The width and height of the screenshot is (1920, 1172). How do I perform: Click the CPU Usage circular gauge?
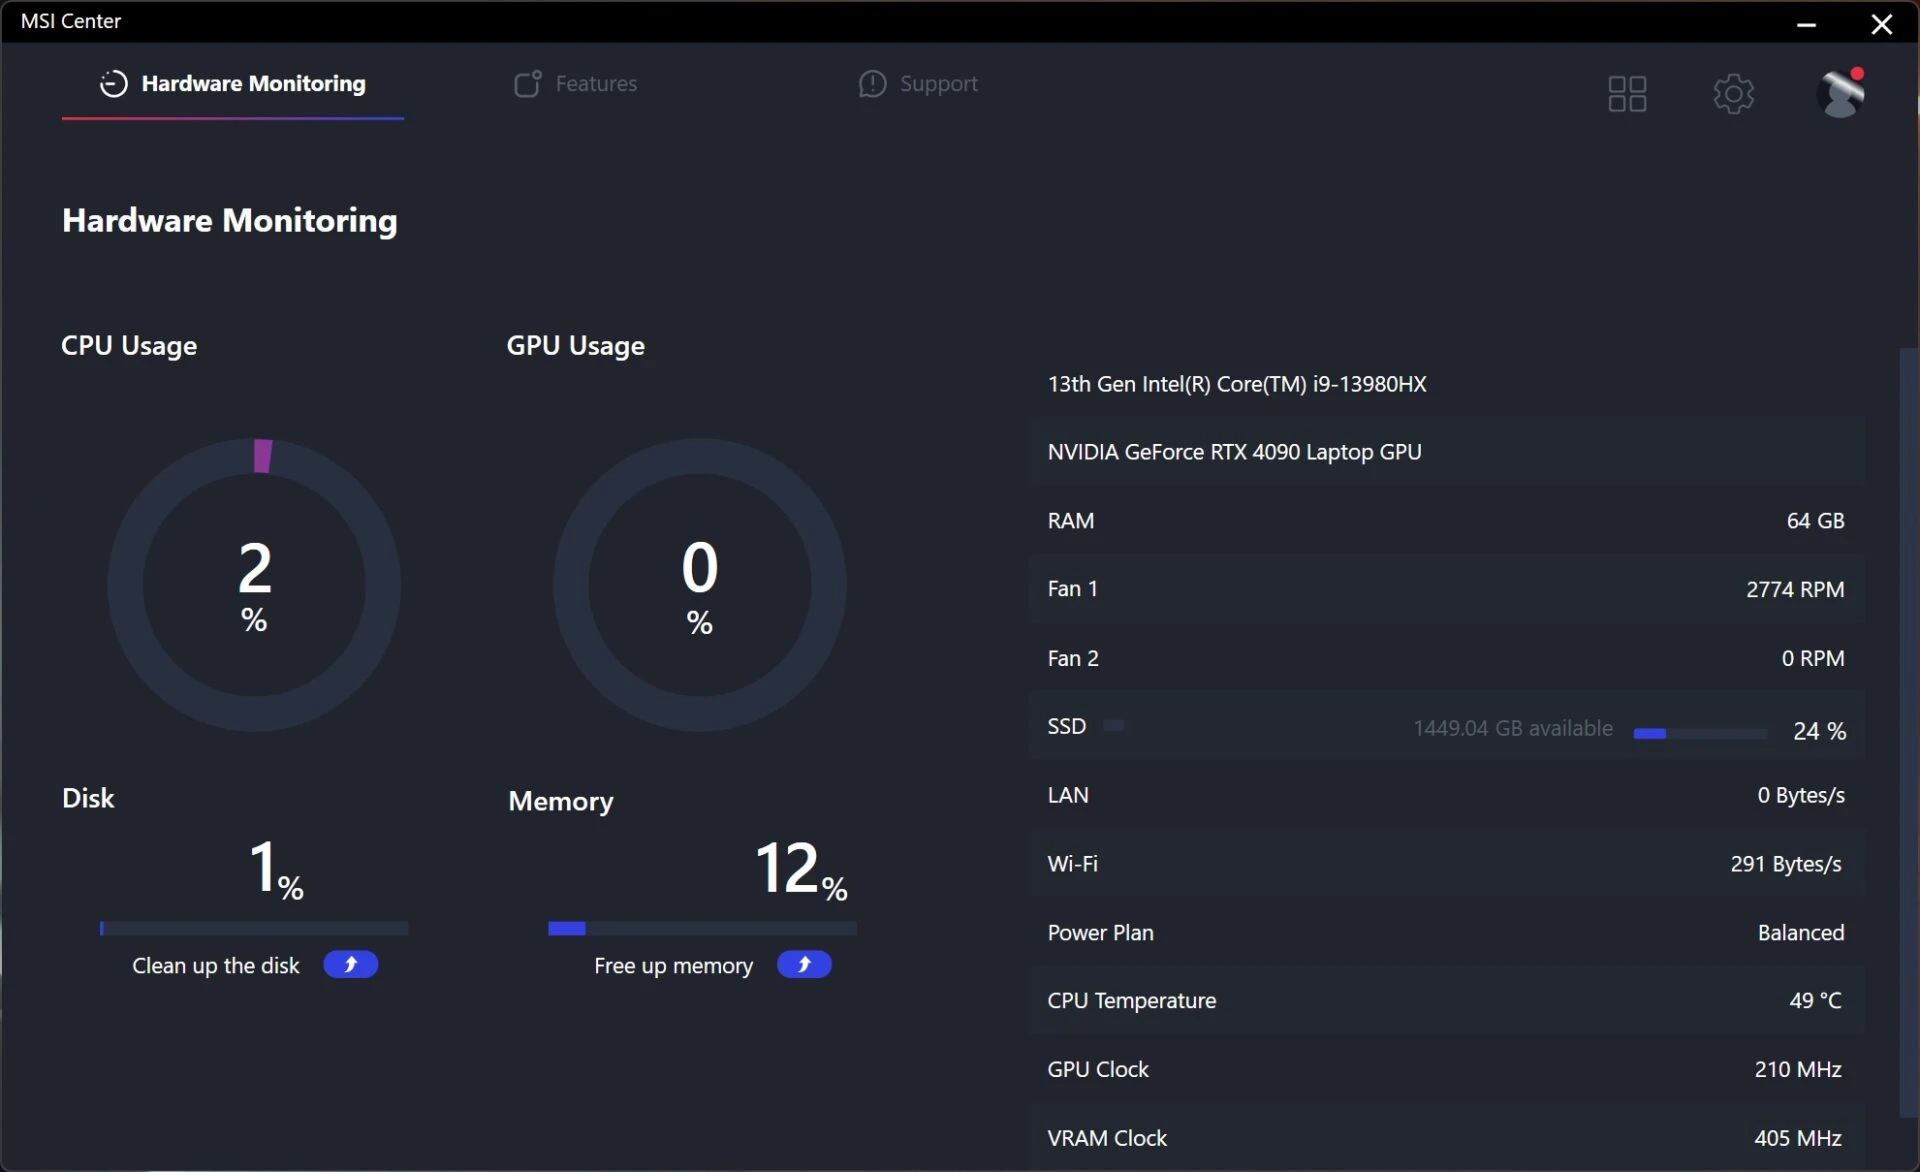coord(254,585)
